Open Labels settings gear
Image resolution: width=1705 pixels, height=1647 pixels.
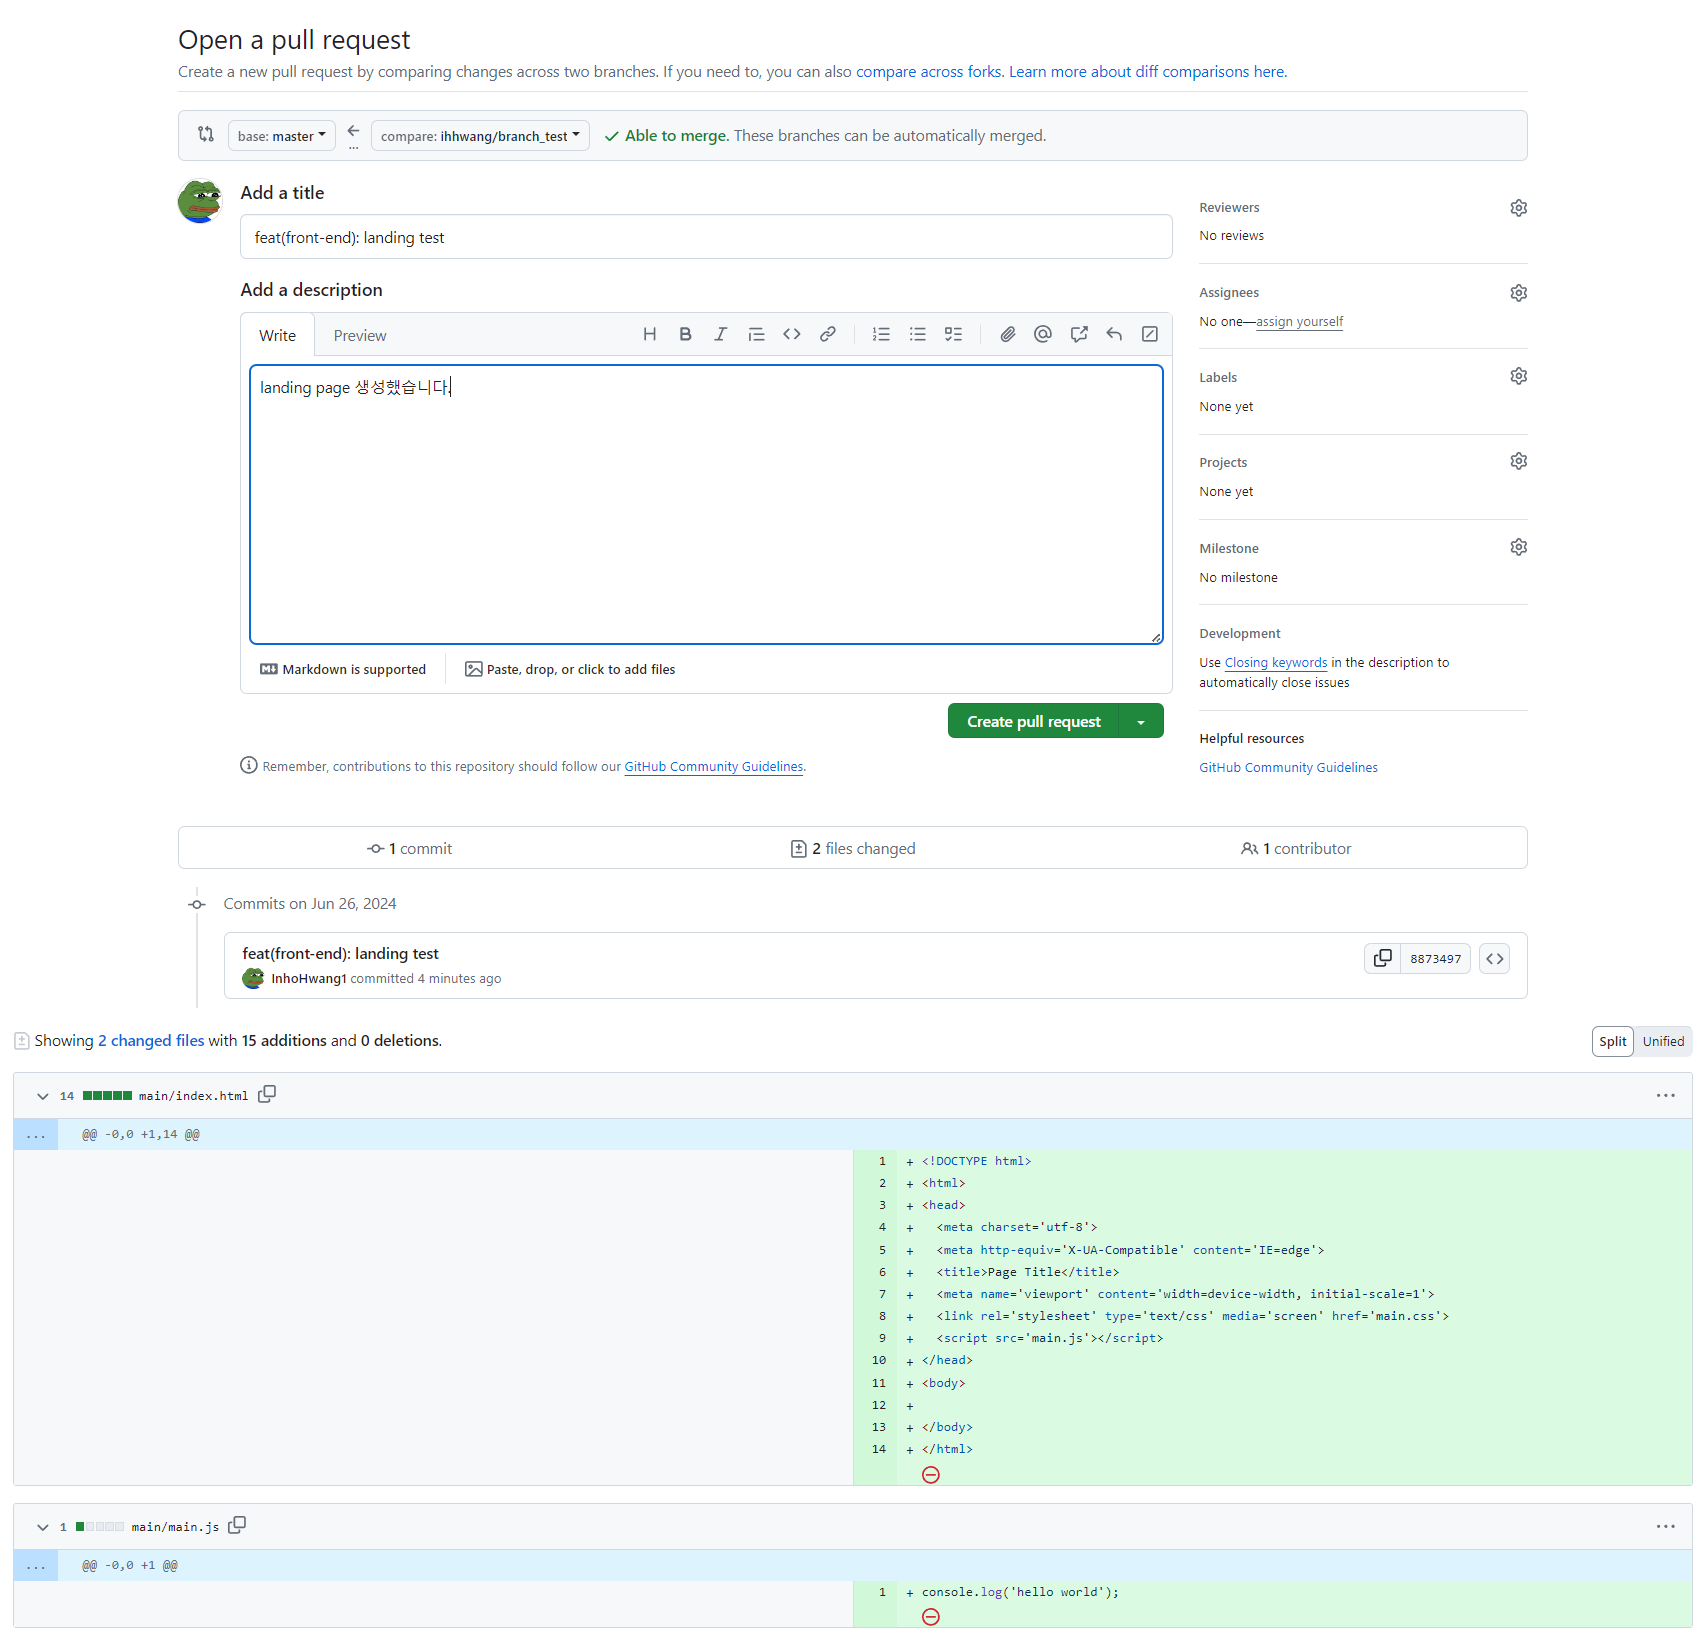tap(1518, 376)
